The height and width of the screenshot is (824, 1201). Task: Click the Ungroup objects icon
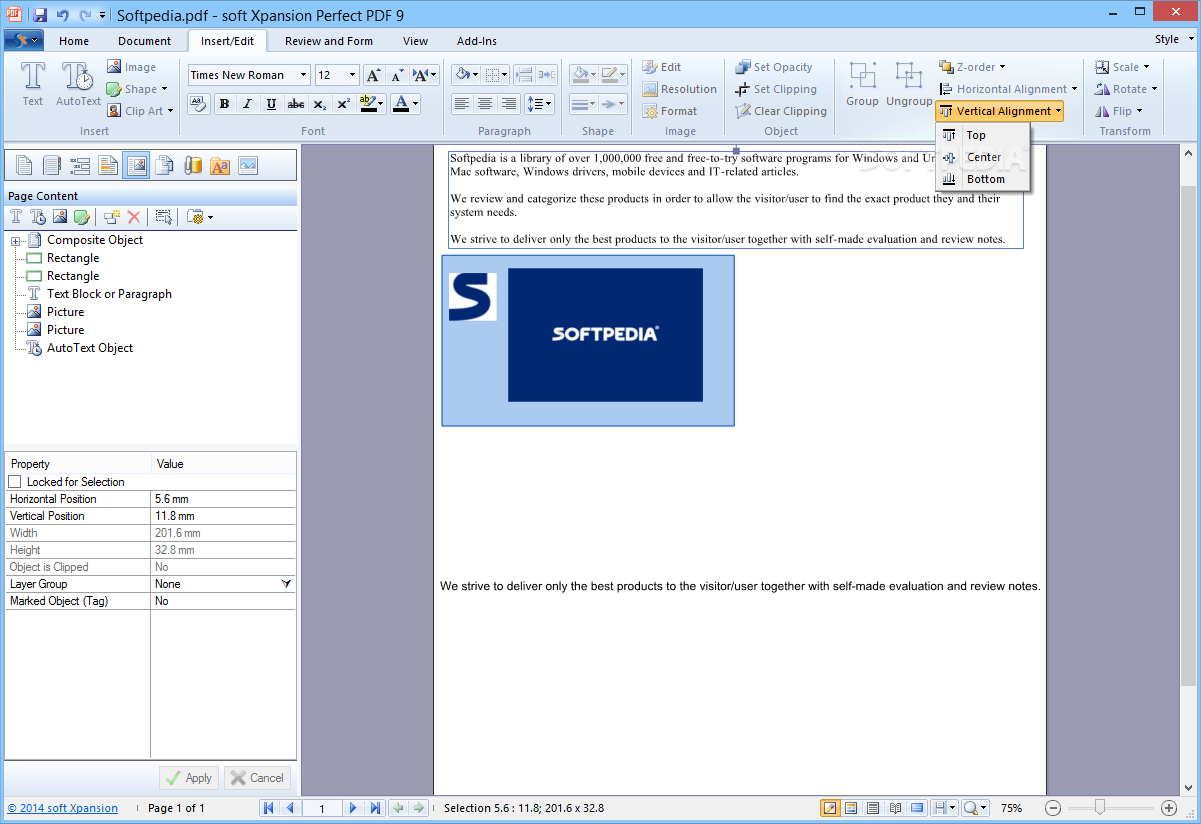[909, 84]
